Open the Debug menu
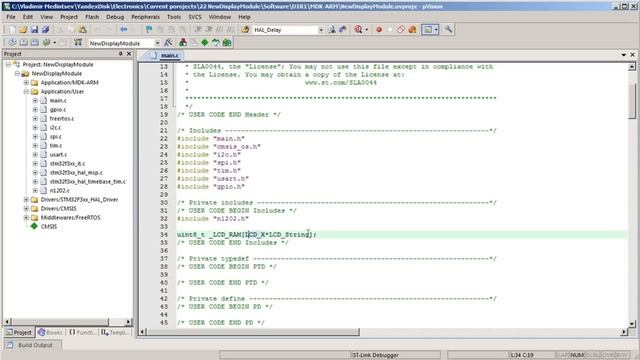The height and width of the screenshot is (360, 640). point(115,17)
